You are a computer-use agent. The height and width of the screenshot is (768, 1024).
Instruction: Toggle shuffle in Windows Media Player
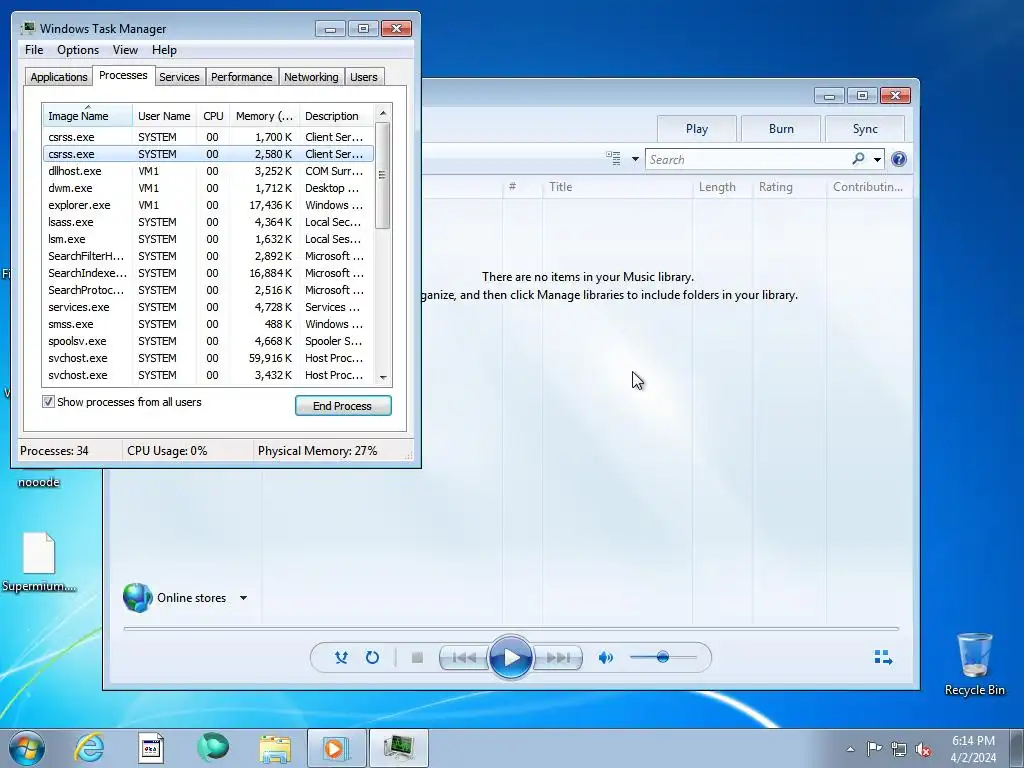pos(341,658)
